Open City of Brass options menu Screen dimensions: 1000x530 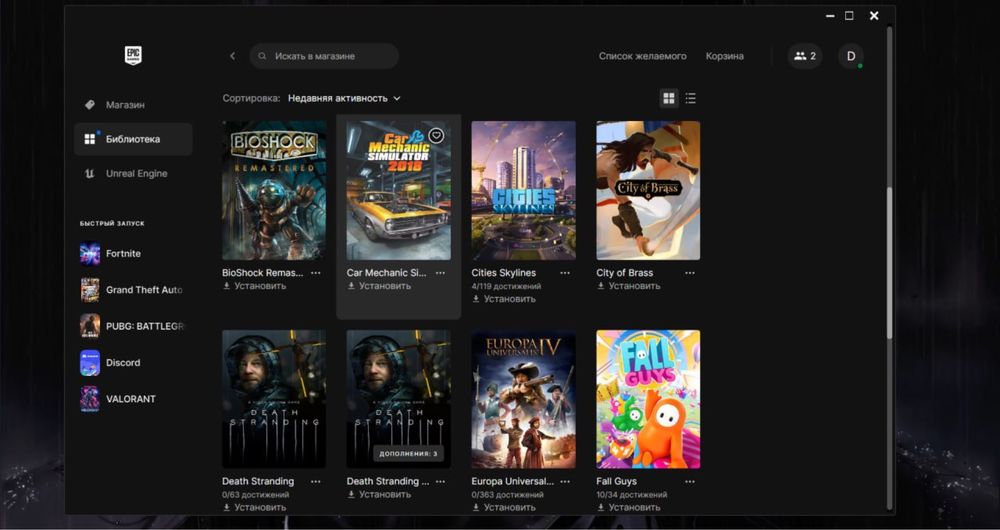coord(690,273)
